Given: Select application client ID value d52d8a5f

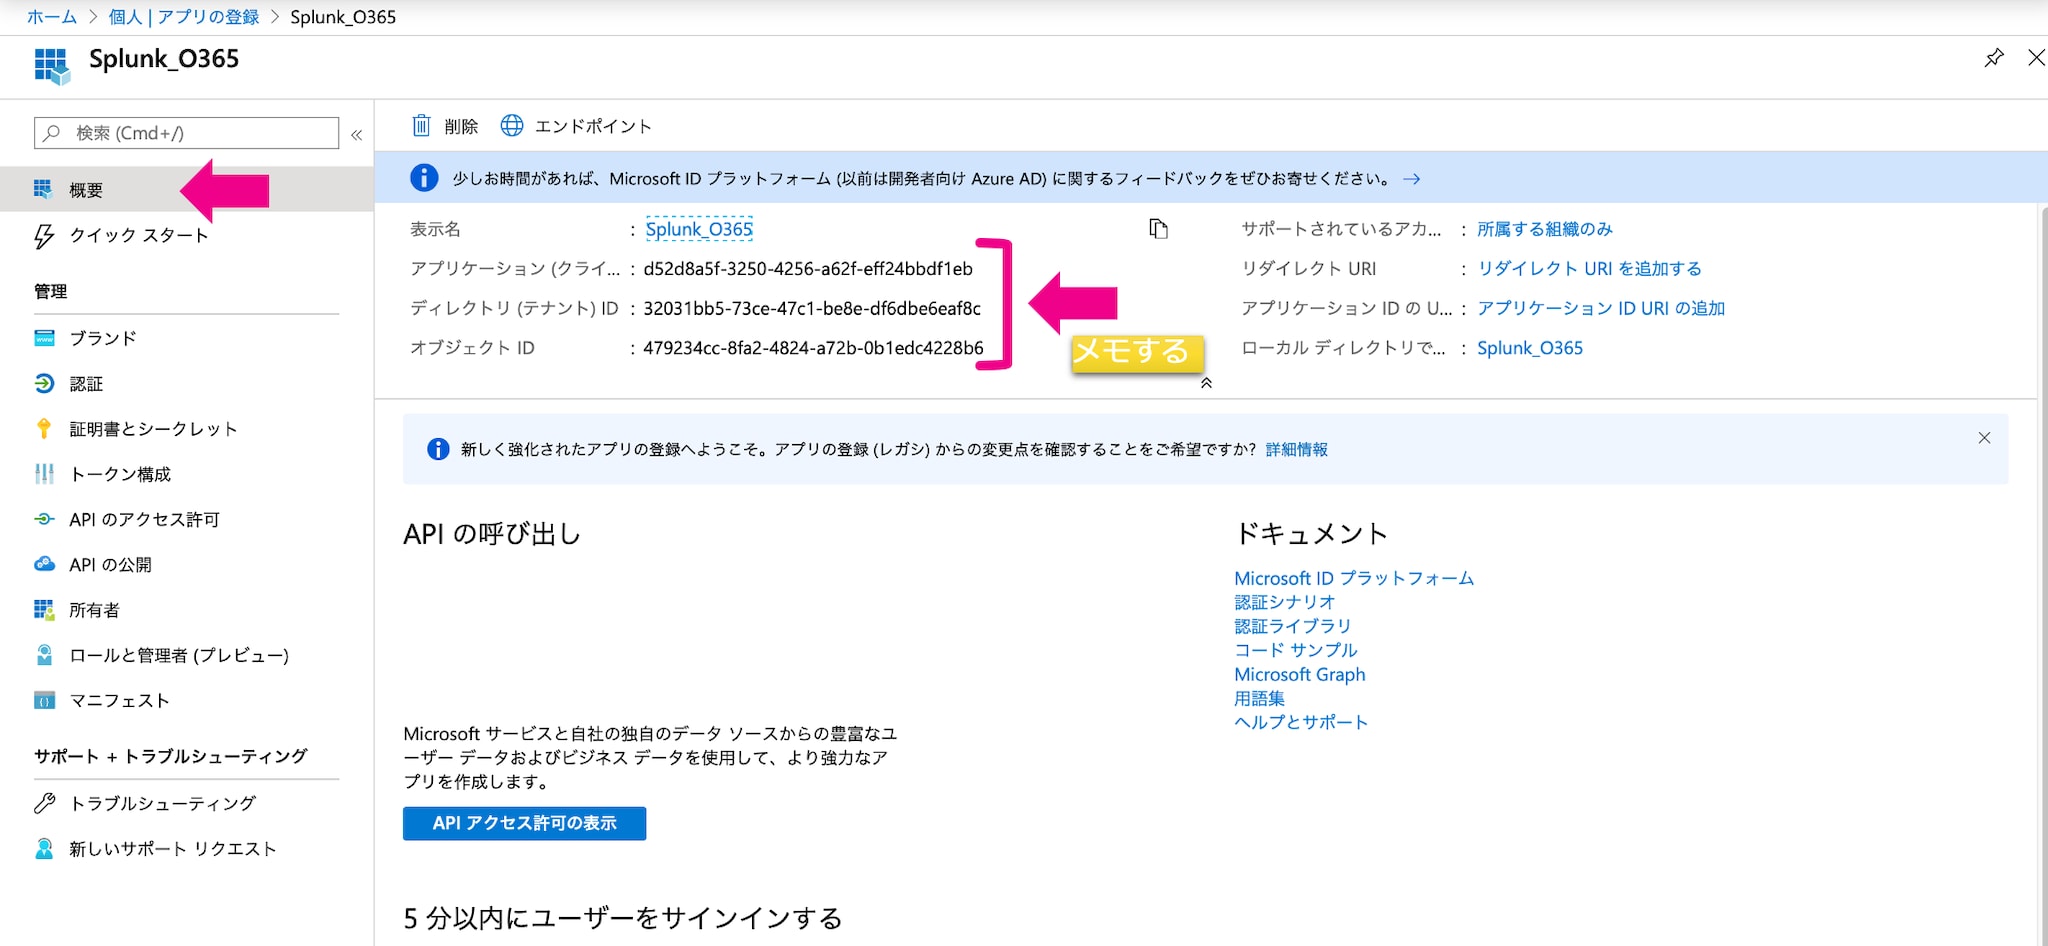Looking at the screenshot, I should point(808,268).
